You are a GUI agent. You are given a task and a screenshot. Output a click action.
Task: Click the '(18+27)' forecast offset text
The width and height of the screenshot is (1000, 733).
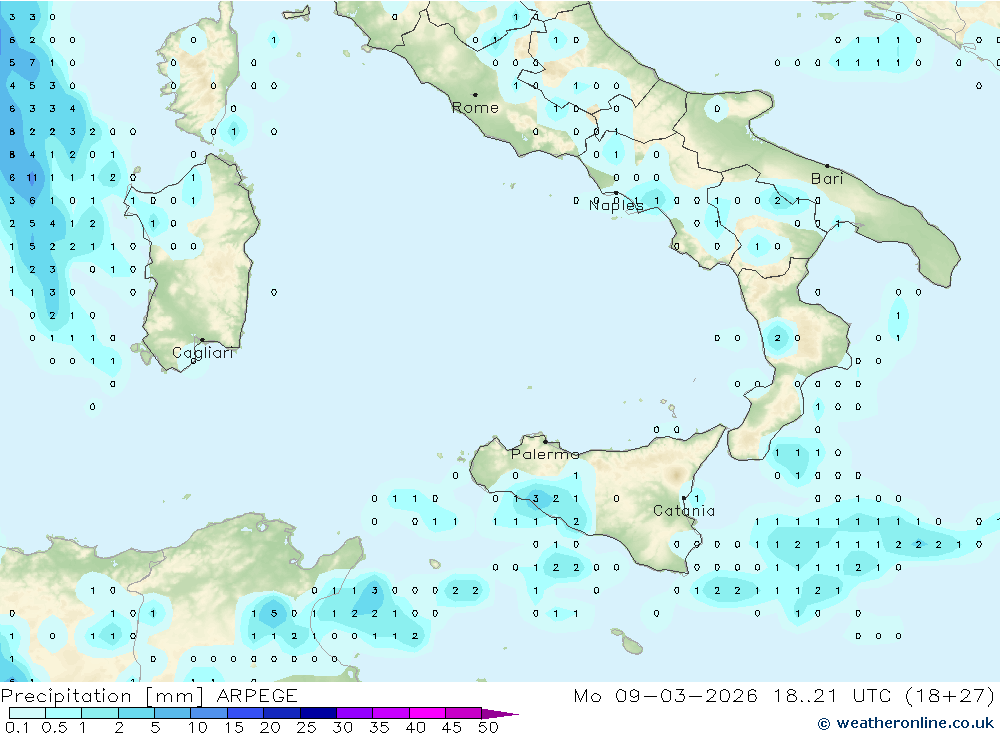(950, 695)
